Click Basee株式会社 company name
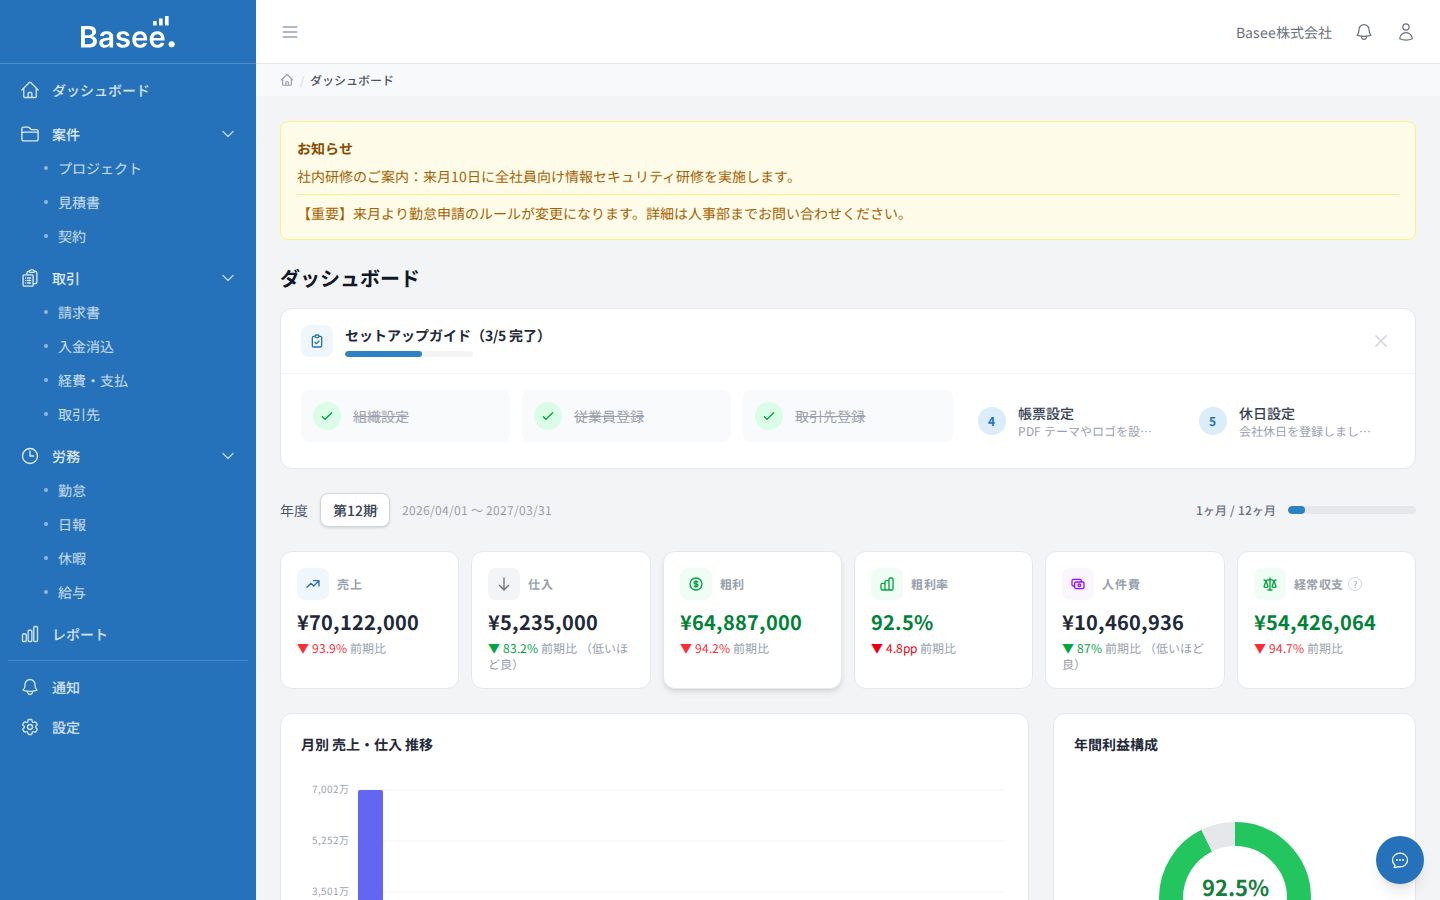This screenshot has height=900, width=1440. (1284, 32)
